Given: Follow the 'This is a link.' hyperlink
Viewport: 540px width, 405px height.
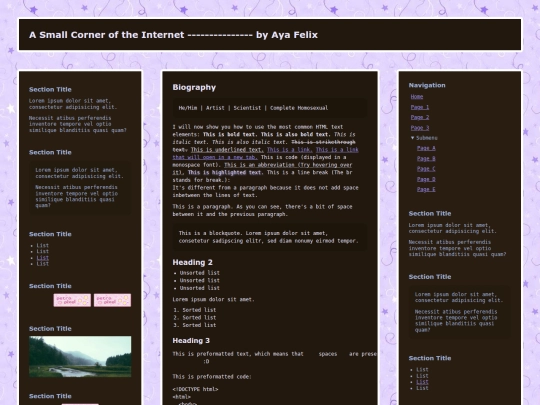Looking at the screenshot, I should (290, 149).
